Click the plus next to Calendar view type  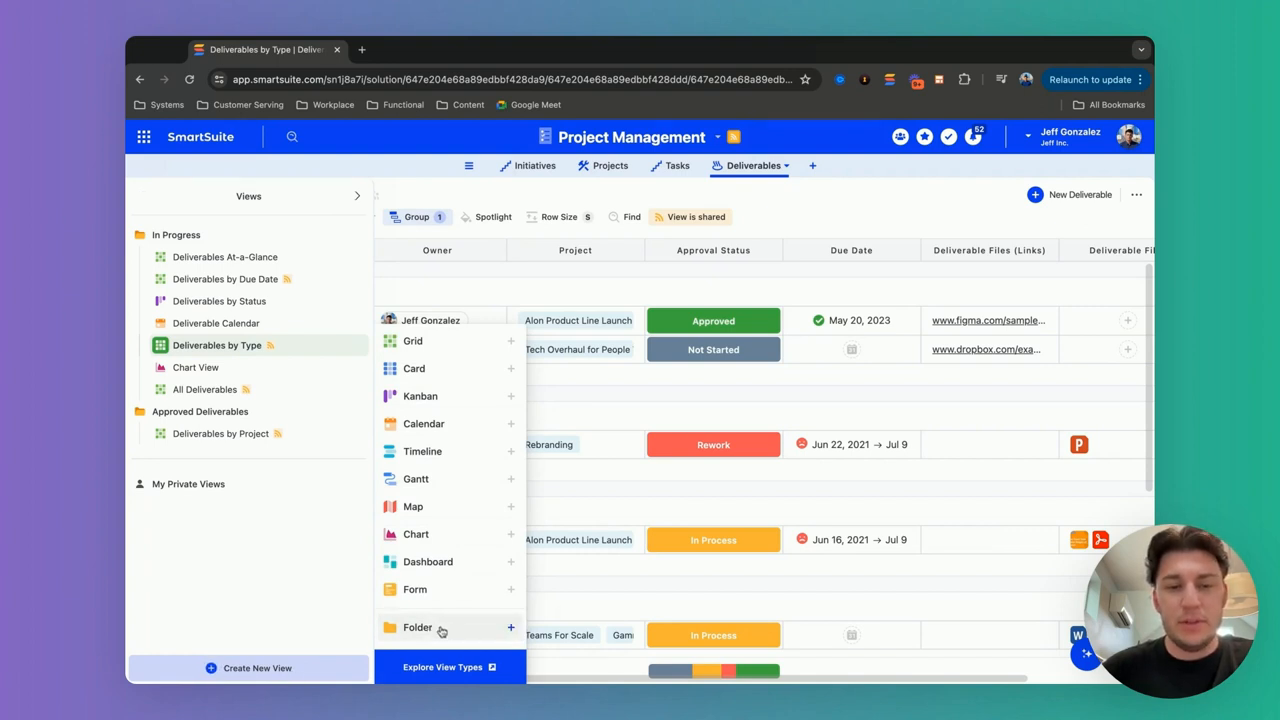pyautogui.click(x=511, y=424)
